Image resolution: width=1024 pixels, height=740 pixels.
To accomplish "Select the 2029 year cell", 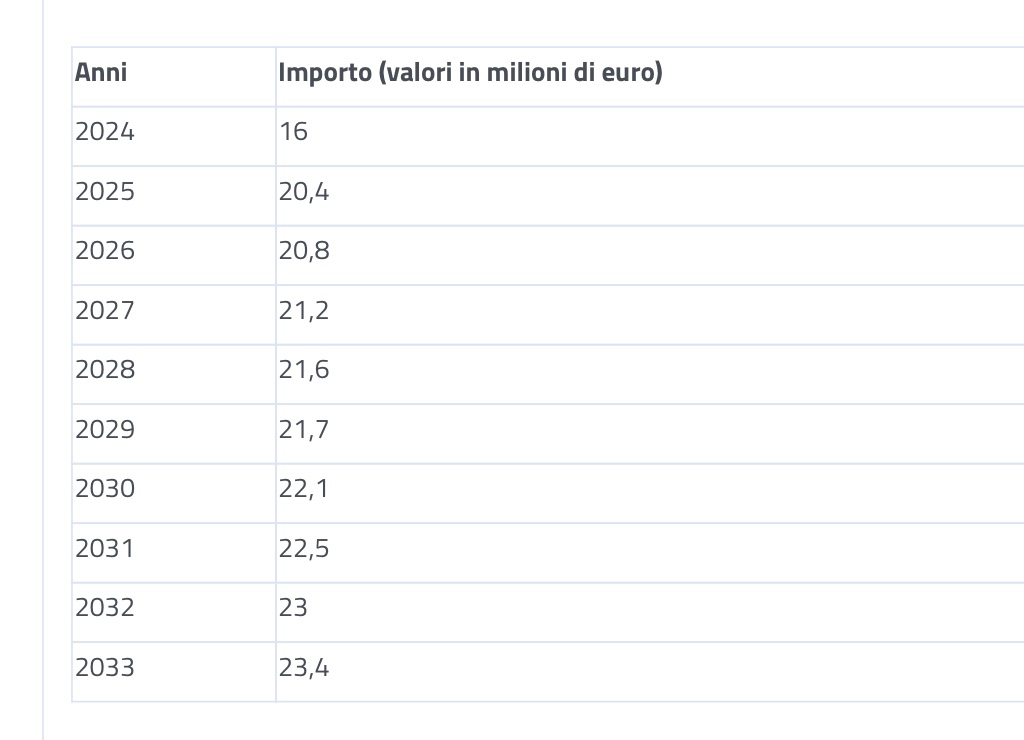I will pos(174,434).
